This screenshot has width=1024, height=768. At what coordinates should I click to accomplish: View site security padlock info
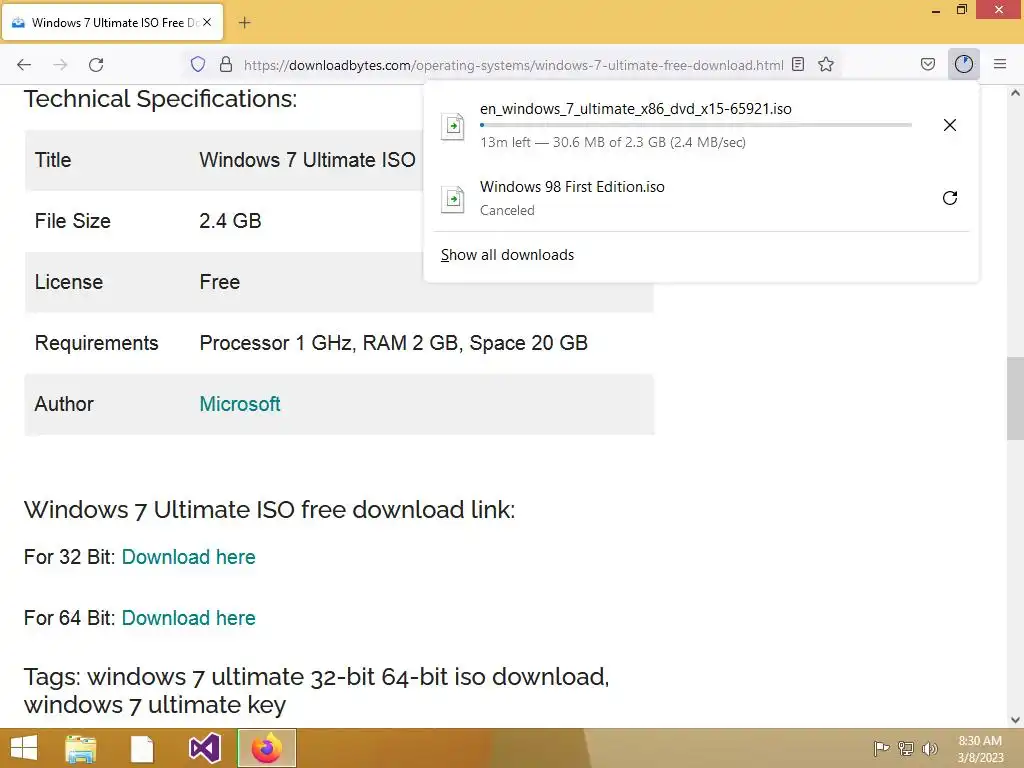226,64
